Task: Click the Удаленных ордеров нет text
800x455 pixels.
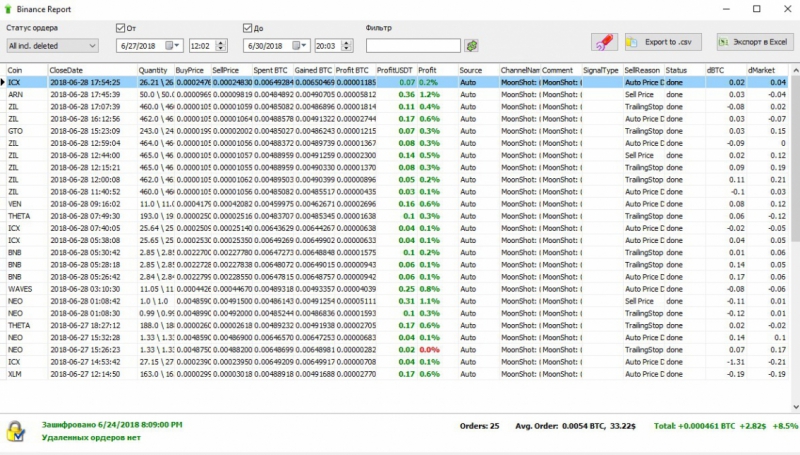Action: pyautogui.click(x=91, y=437)
